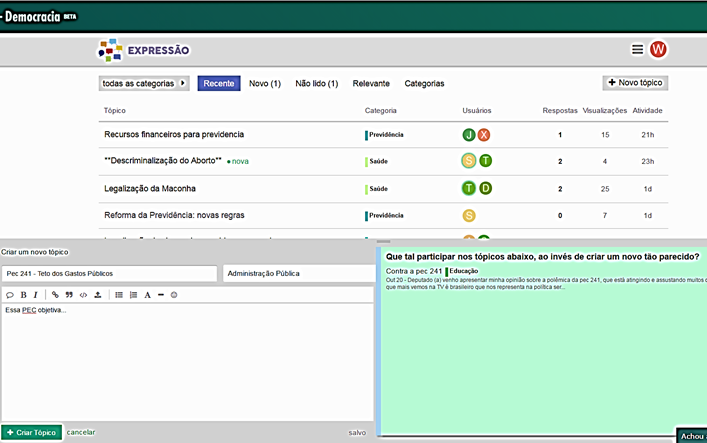Click the Bold formatting icon in editor
Screen dimensions: 707x443
pos(23,295)
